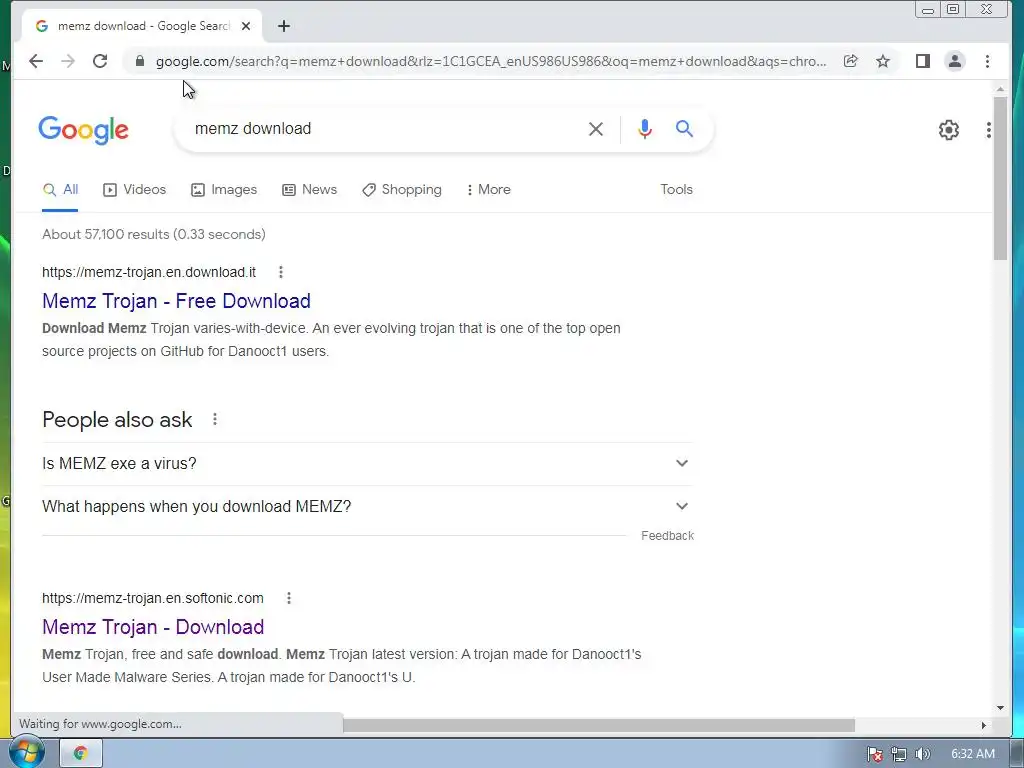Screen dimensions: 1024x768
Task: Click the scroll down arrow
Action: [x=1000, y=708]
